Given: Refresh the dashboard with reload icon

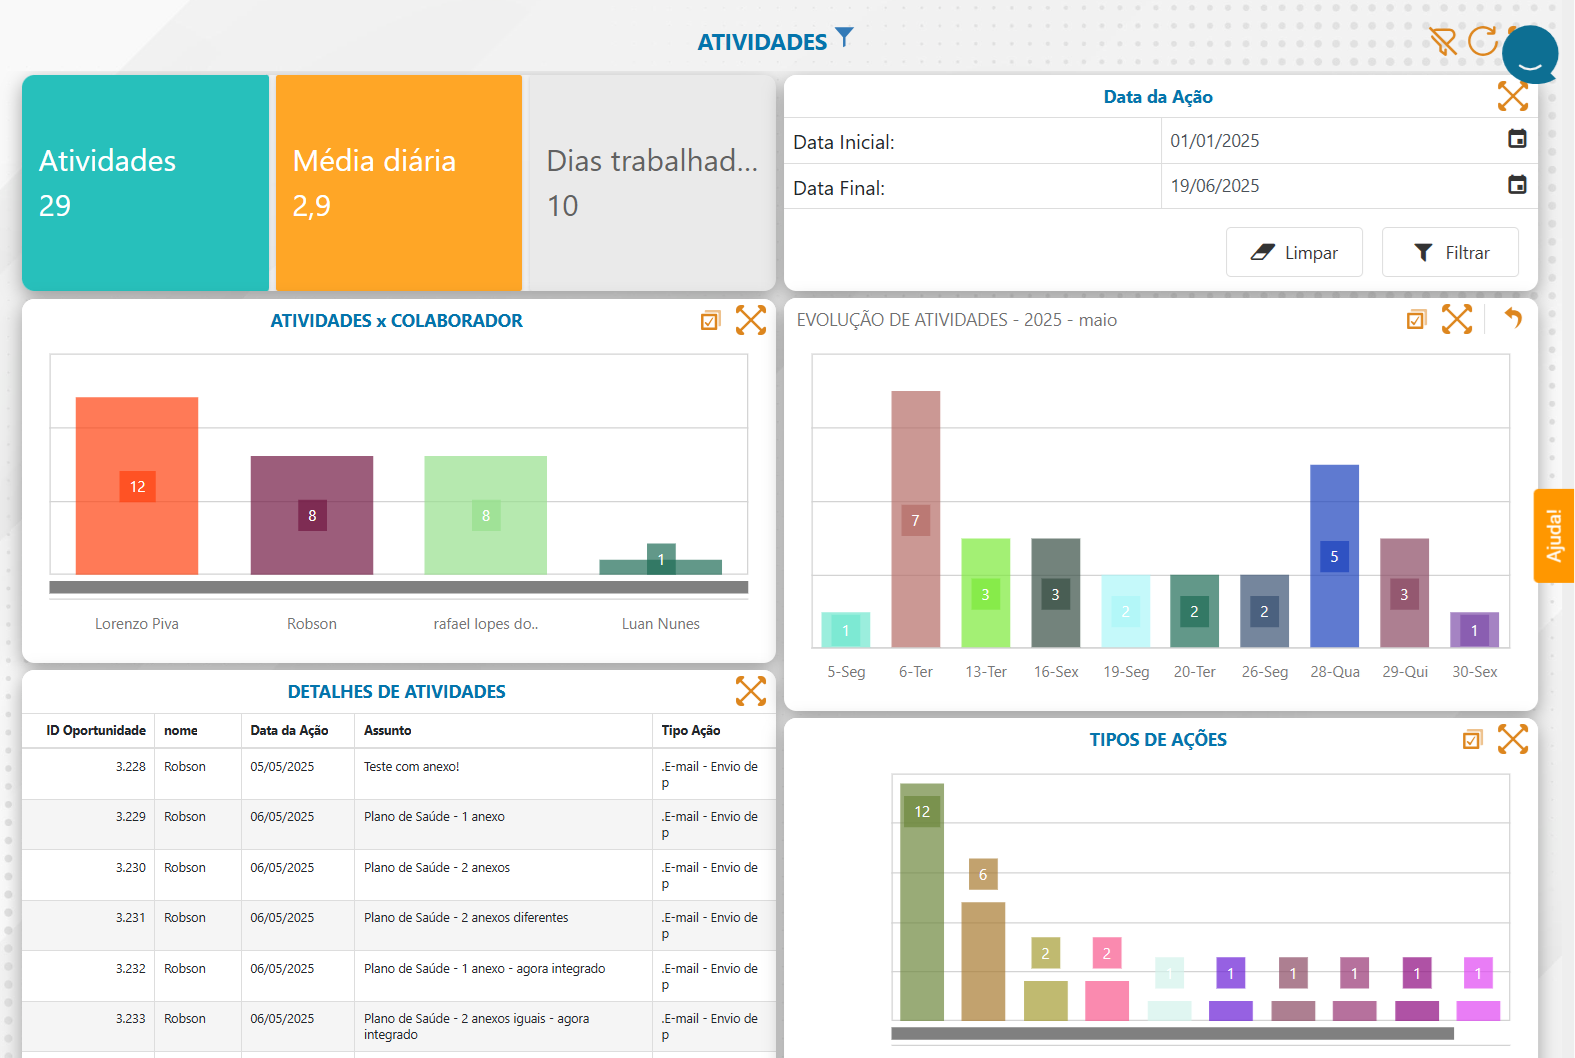Looking at the screenshot, I should click(1482, 41).
